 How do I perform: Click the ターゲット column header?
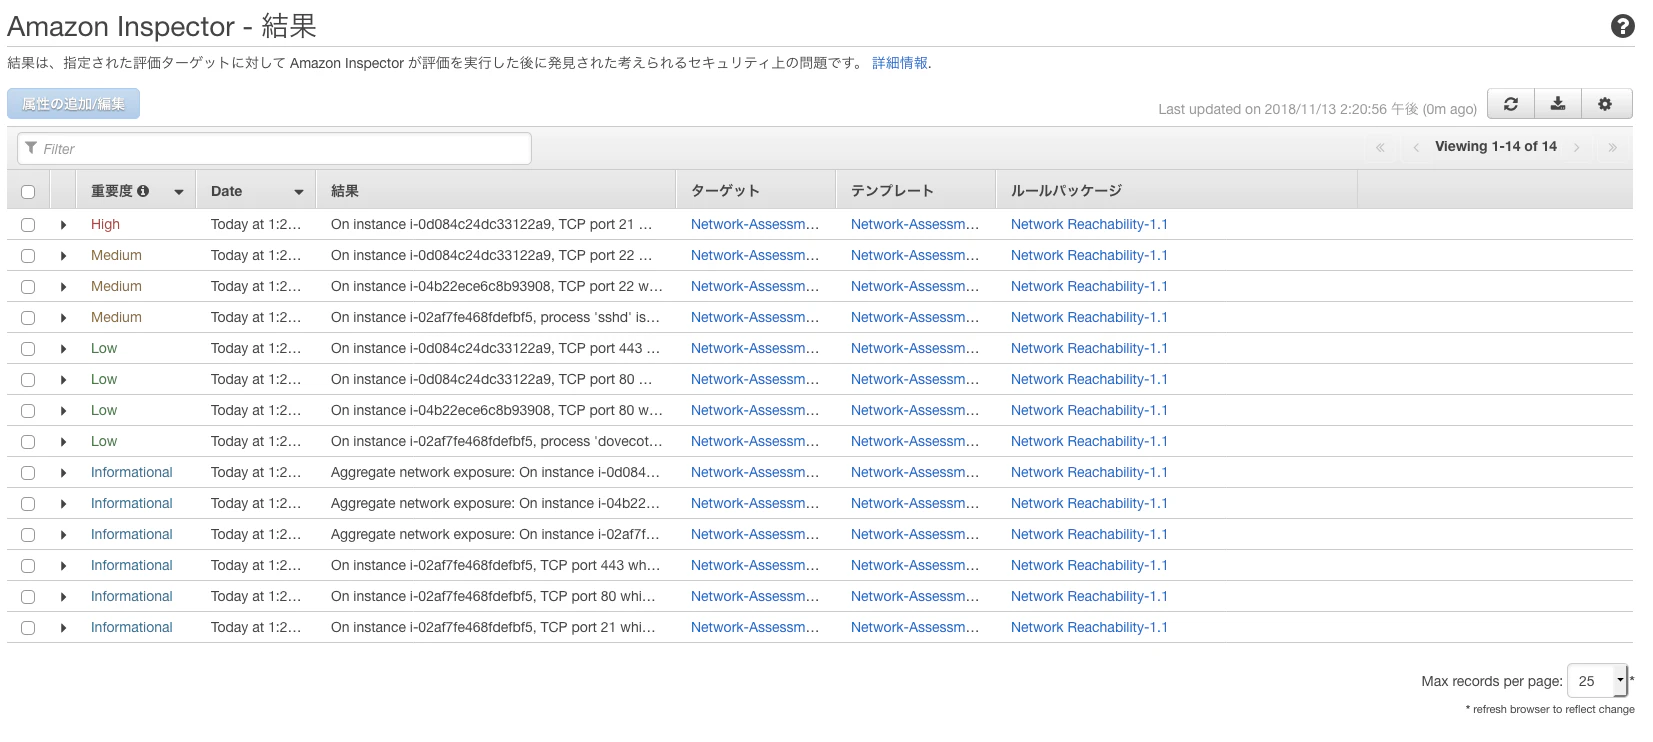click(725, 191)
